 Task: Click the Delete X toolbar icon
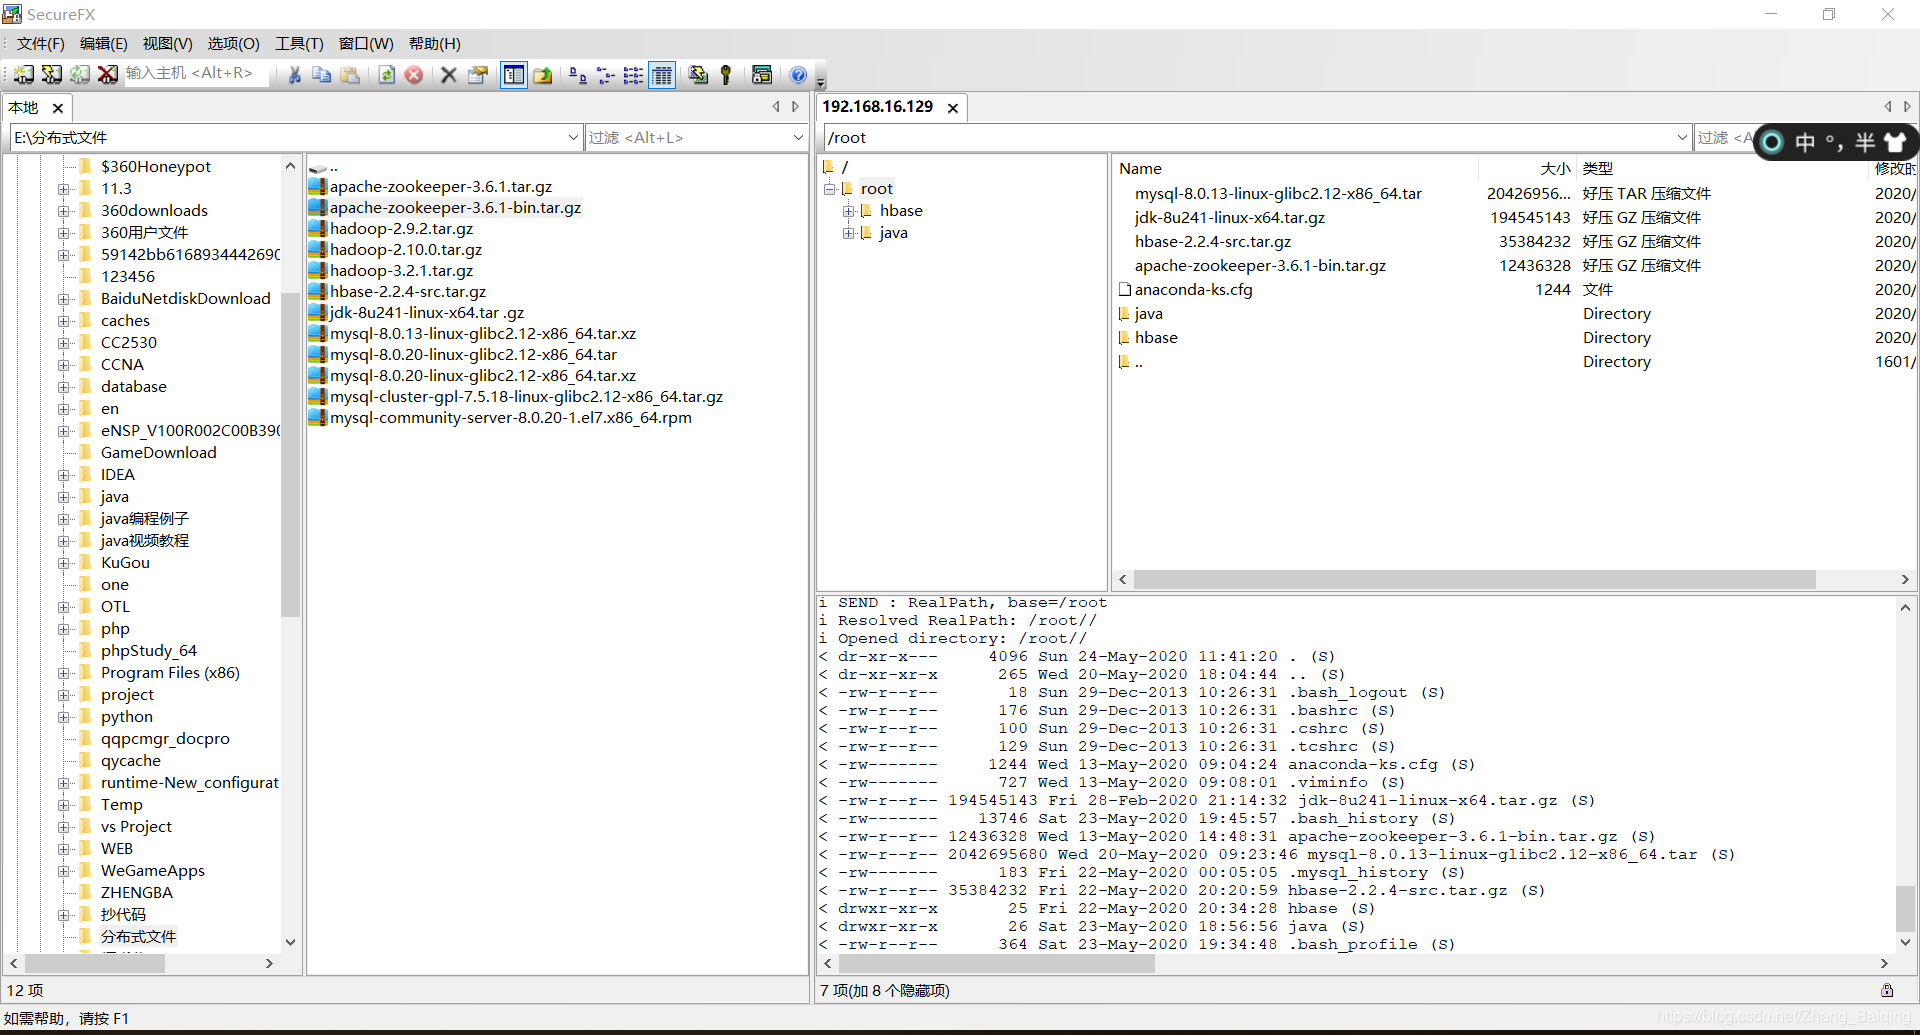449,75
